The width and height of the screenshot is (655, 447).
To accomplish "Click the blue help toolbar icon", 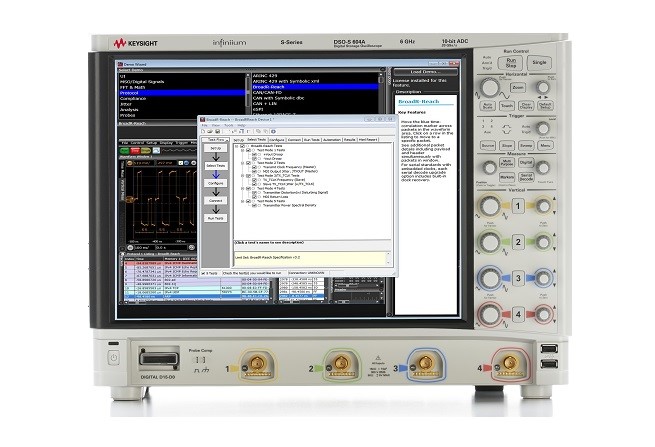I will point(273,132).
